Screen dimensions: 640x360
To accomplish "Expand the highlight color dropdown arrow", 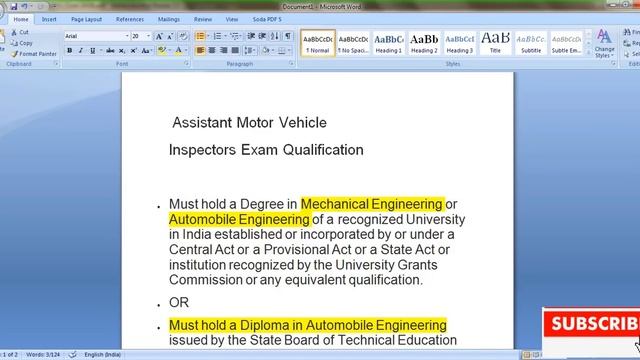I will point(170,51).
